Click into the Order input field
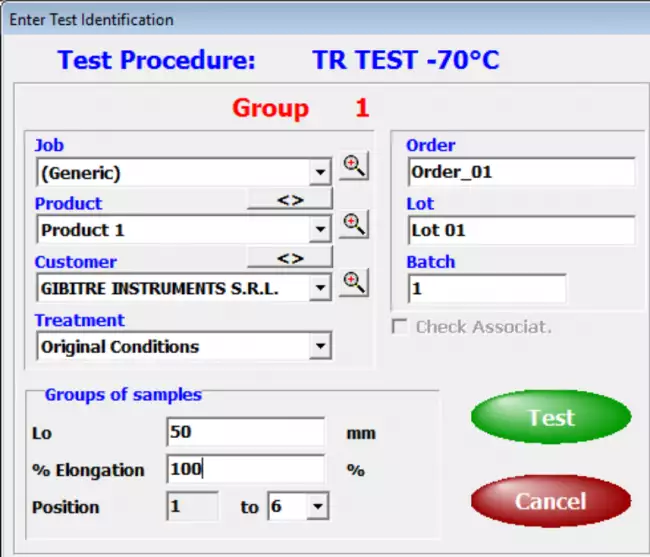650x557 pixels. [520, 172]
